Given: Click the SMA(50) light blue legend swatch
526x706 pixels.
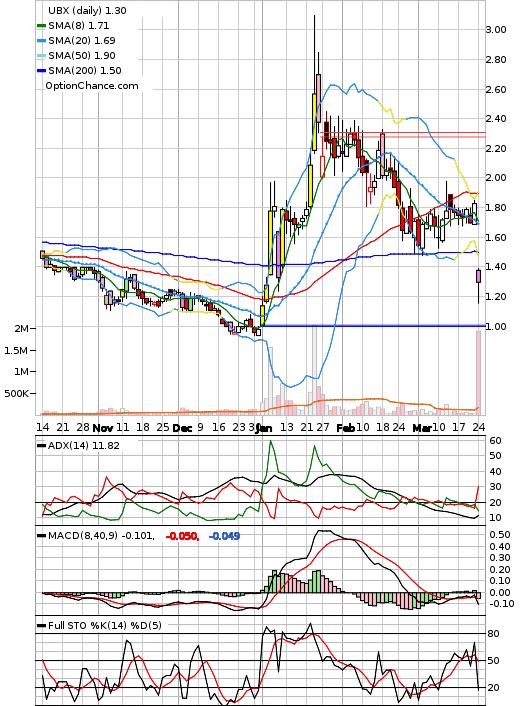Looking at the screenshot, I should (41, 56).
